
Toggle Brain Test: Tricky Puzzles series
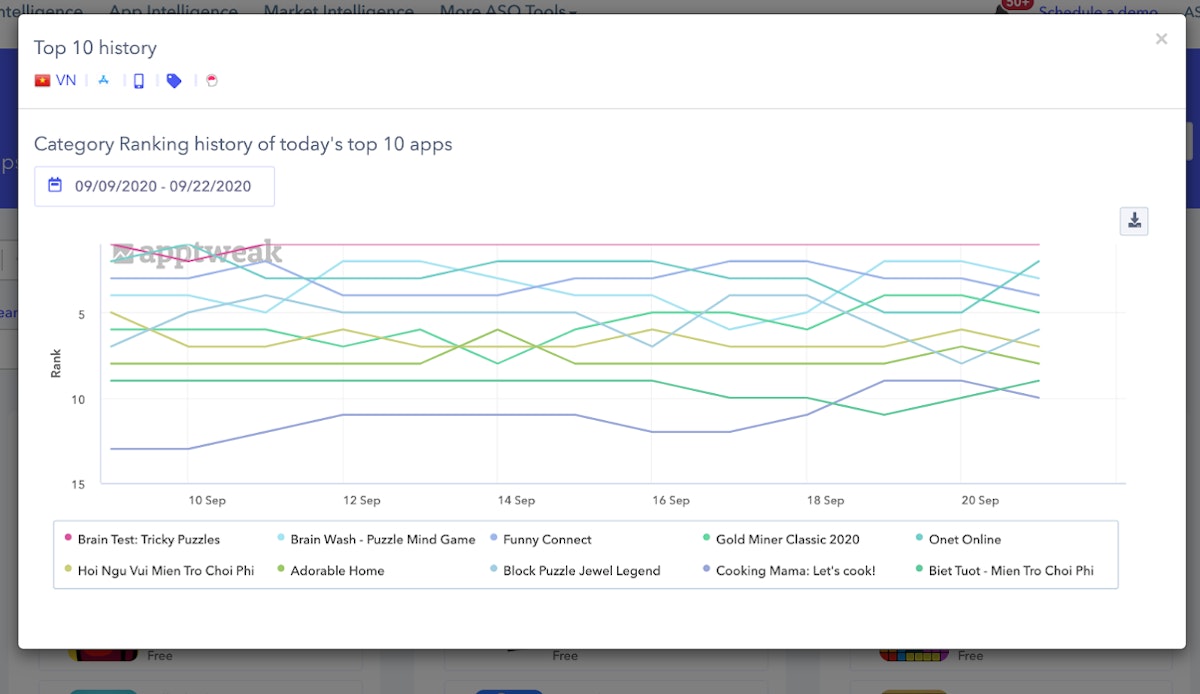click(148, 539)
